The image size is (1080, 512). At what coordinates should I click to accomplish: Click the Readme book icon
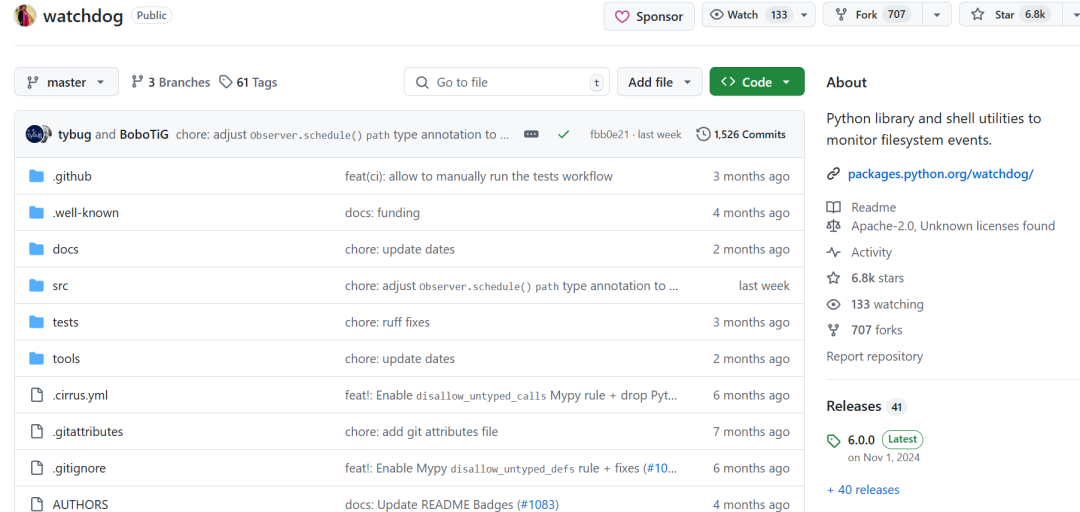coord(833,207)
